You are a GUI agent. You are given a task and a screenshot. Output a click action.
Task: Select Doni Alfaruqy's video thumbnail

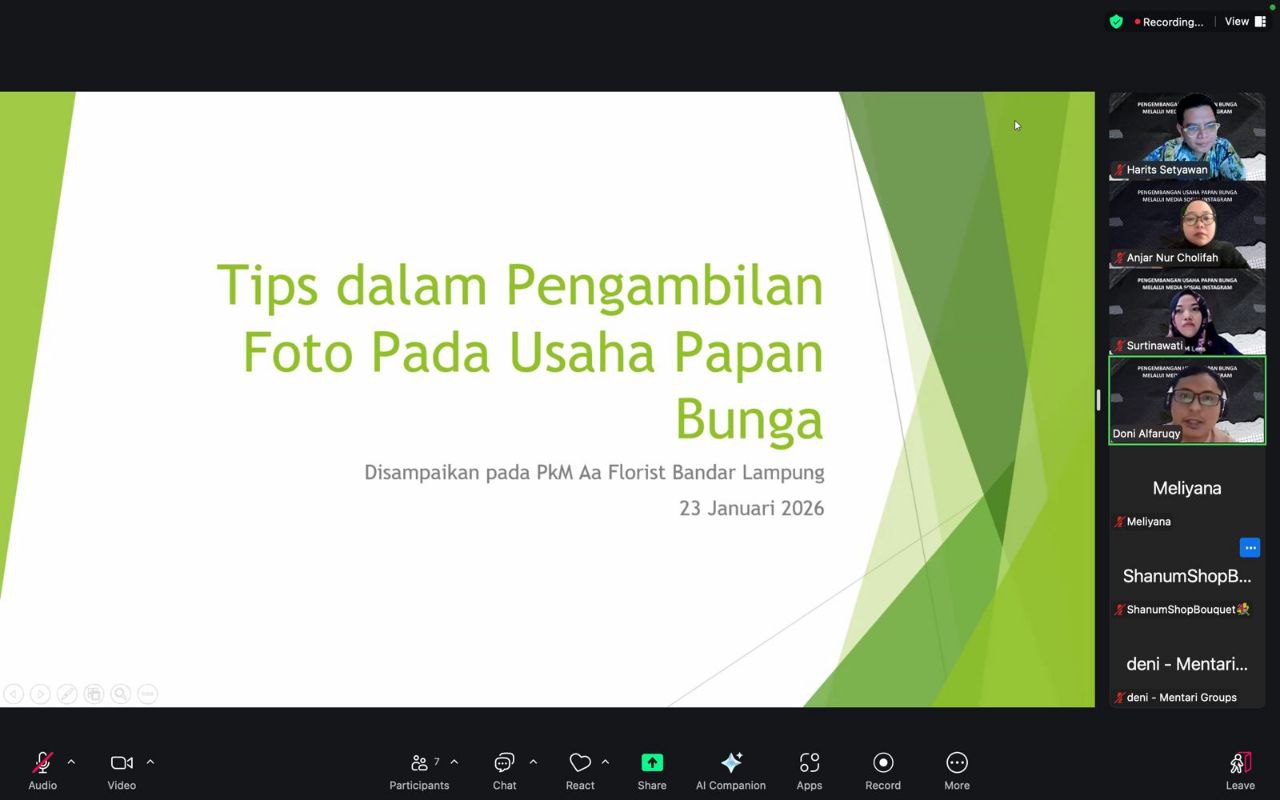click(1187, 400)
